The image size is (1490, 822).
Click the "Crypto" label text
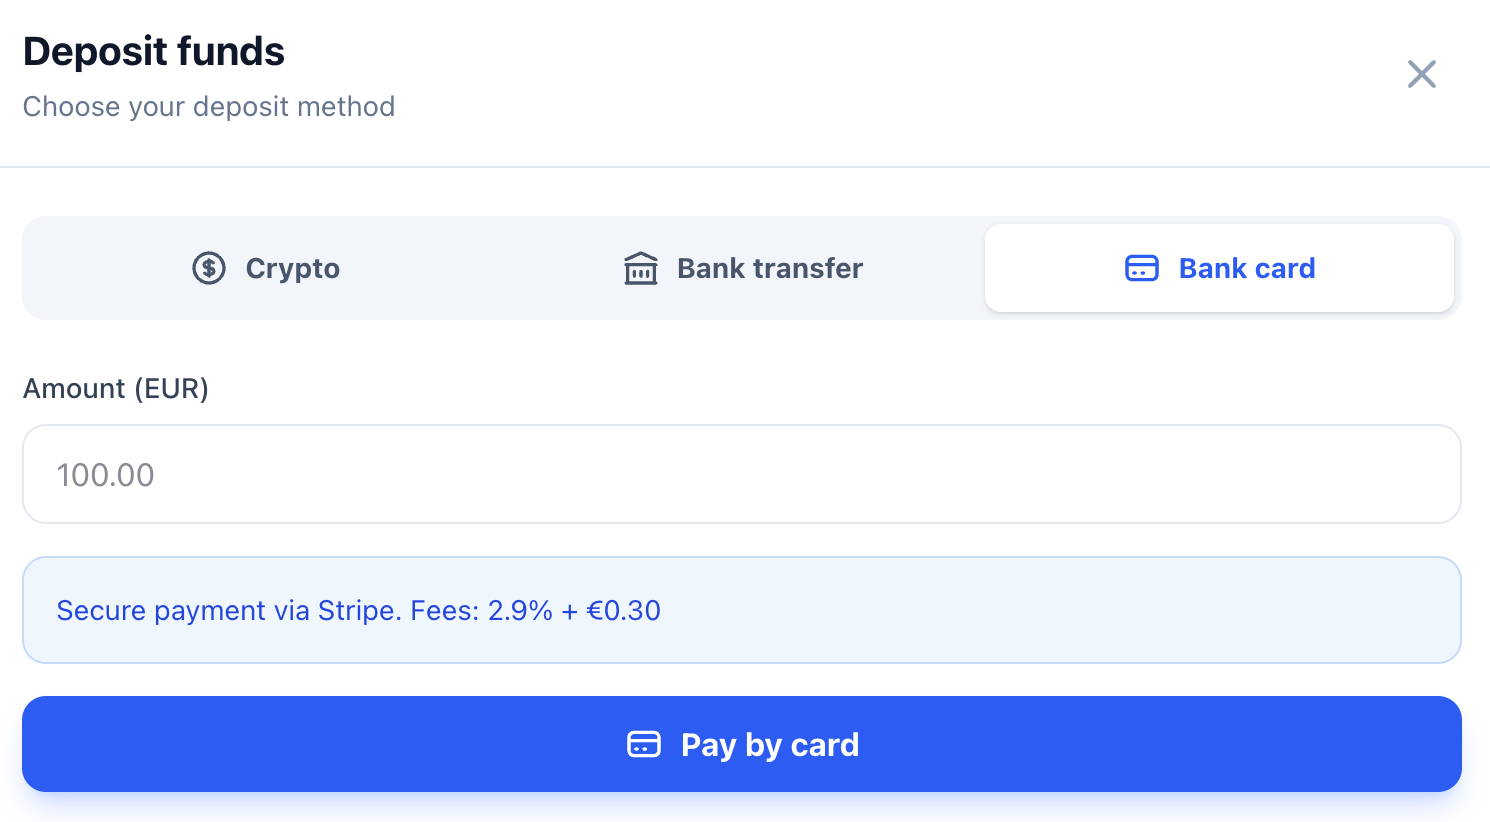point(293,268)
